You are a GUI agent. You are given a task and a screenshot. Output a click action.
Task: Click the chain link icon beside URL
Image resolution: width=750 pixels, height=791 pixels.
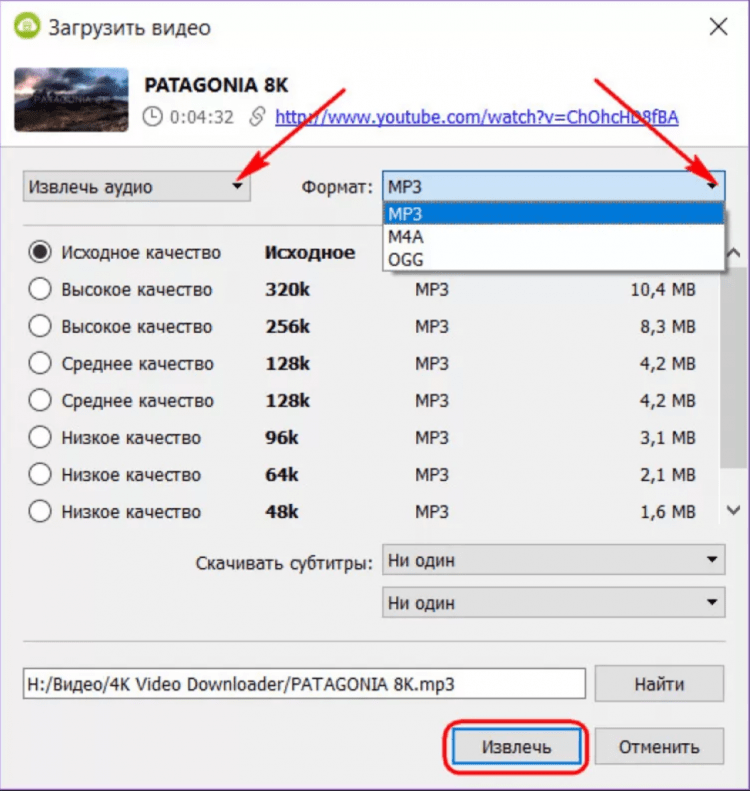point(256,117)
